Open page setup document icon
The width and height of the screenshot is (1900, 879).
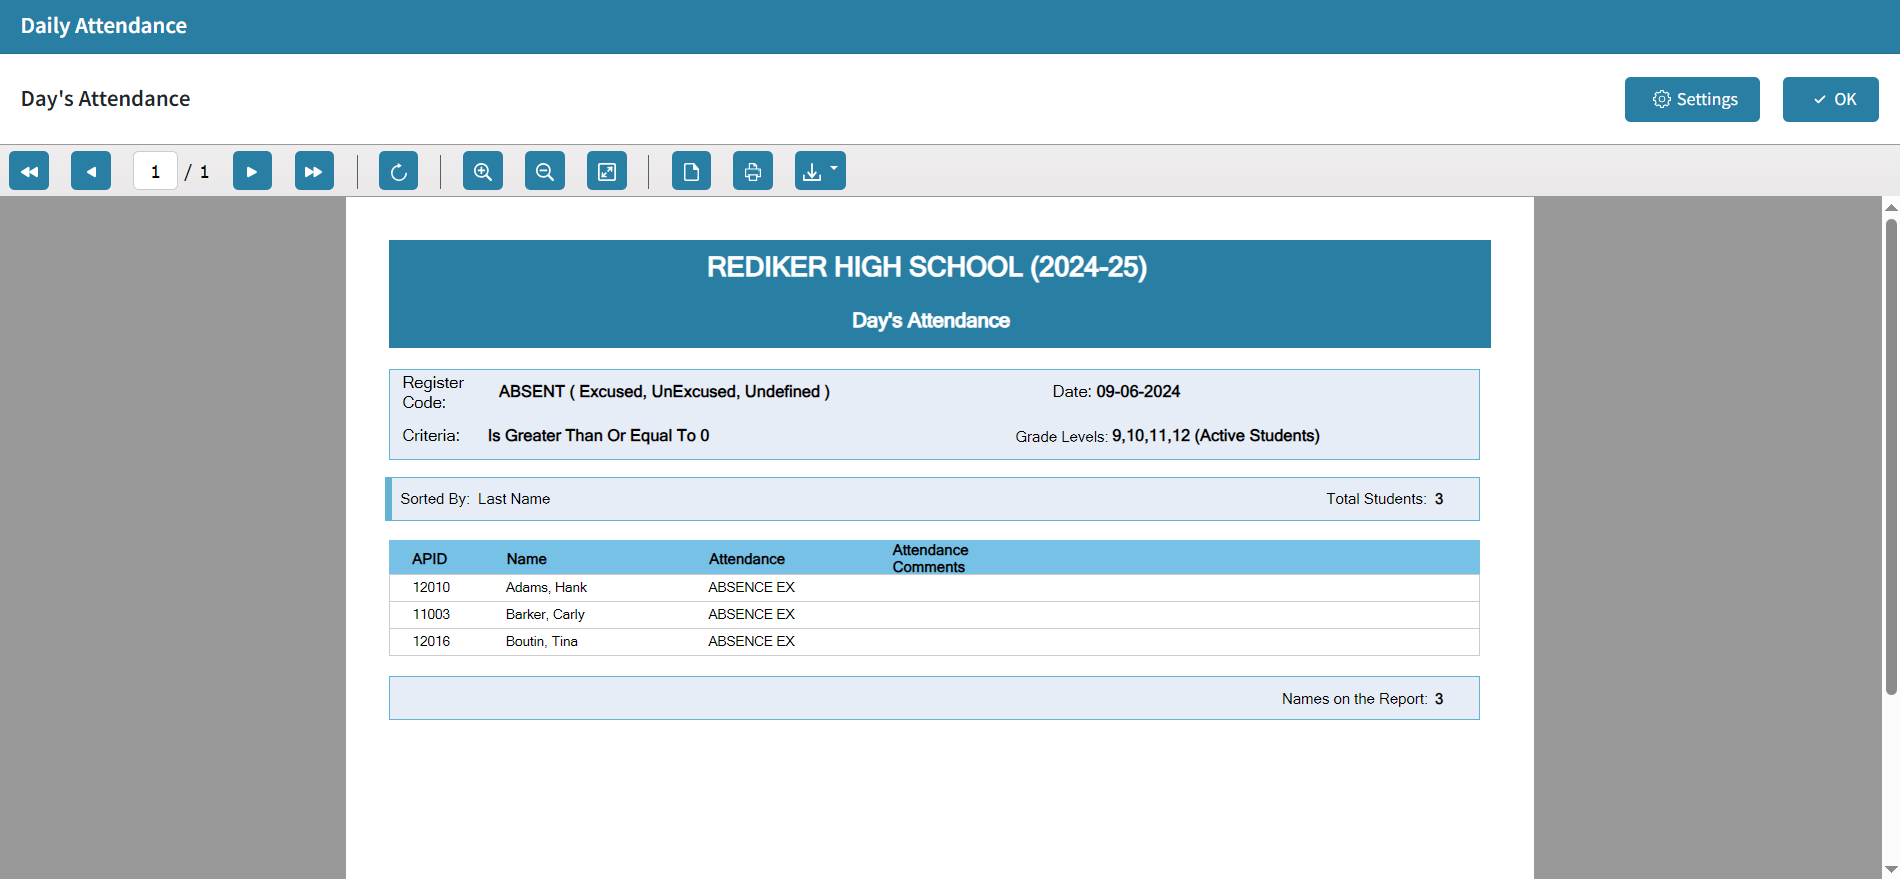pyautogui.click(x=691, y=171)
